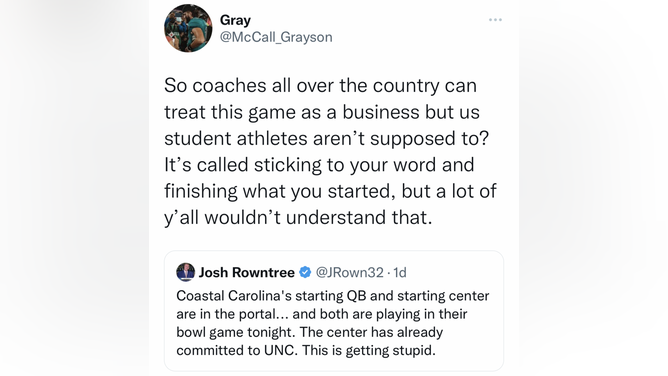Click the line 'finishing what you started'
This screenshot has height=376, width=668.
(277, 191)
